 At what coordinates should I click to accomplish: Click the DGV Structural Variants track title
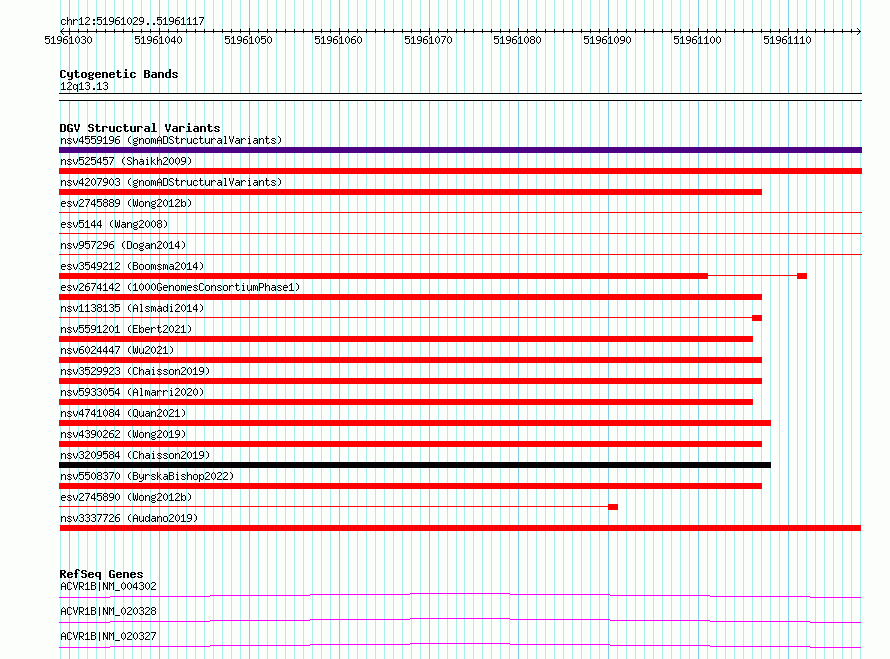[140, 128]
